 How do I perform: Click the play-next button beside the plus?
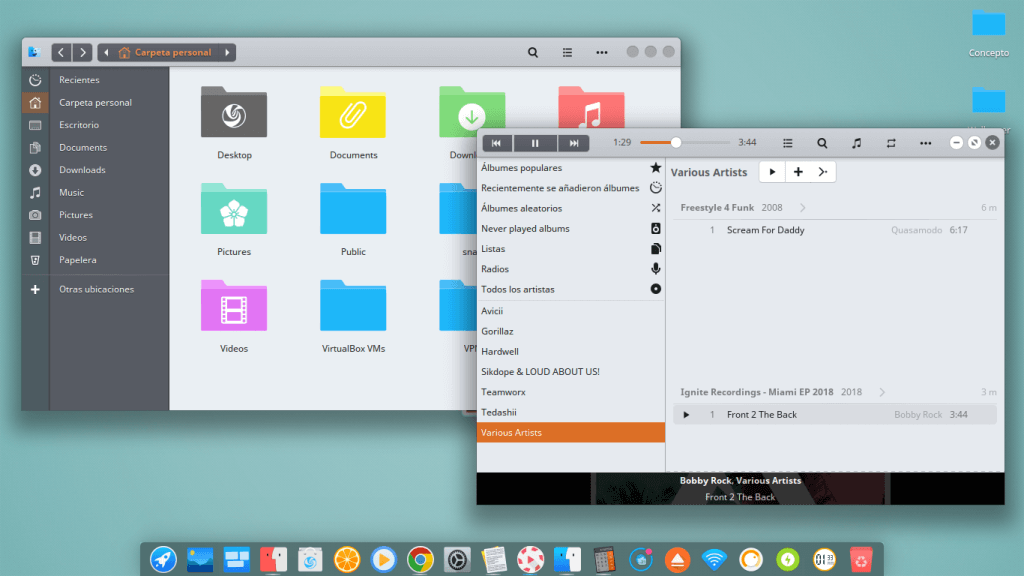pos(823,172)
